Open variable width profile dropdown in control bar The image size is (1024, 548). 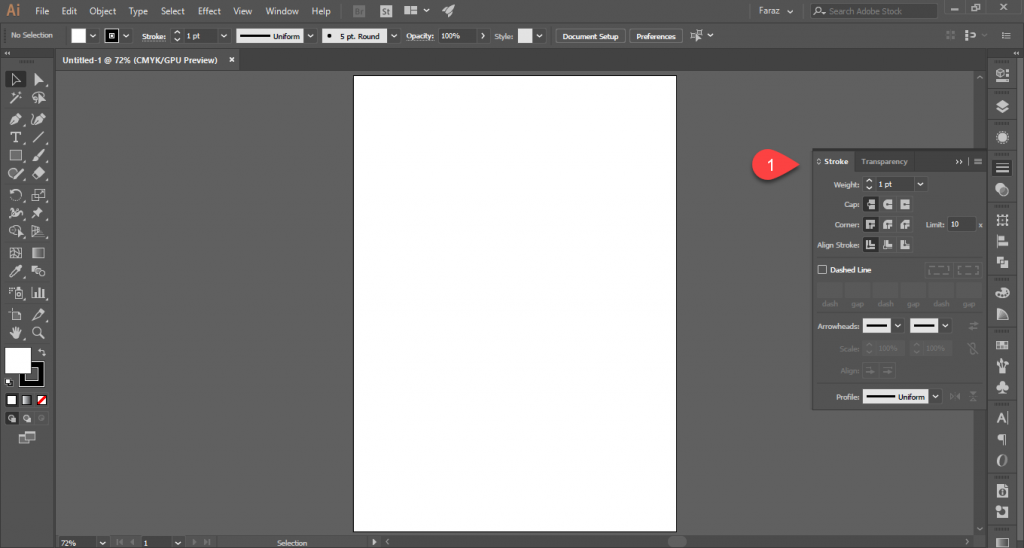coord(311,36)
